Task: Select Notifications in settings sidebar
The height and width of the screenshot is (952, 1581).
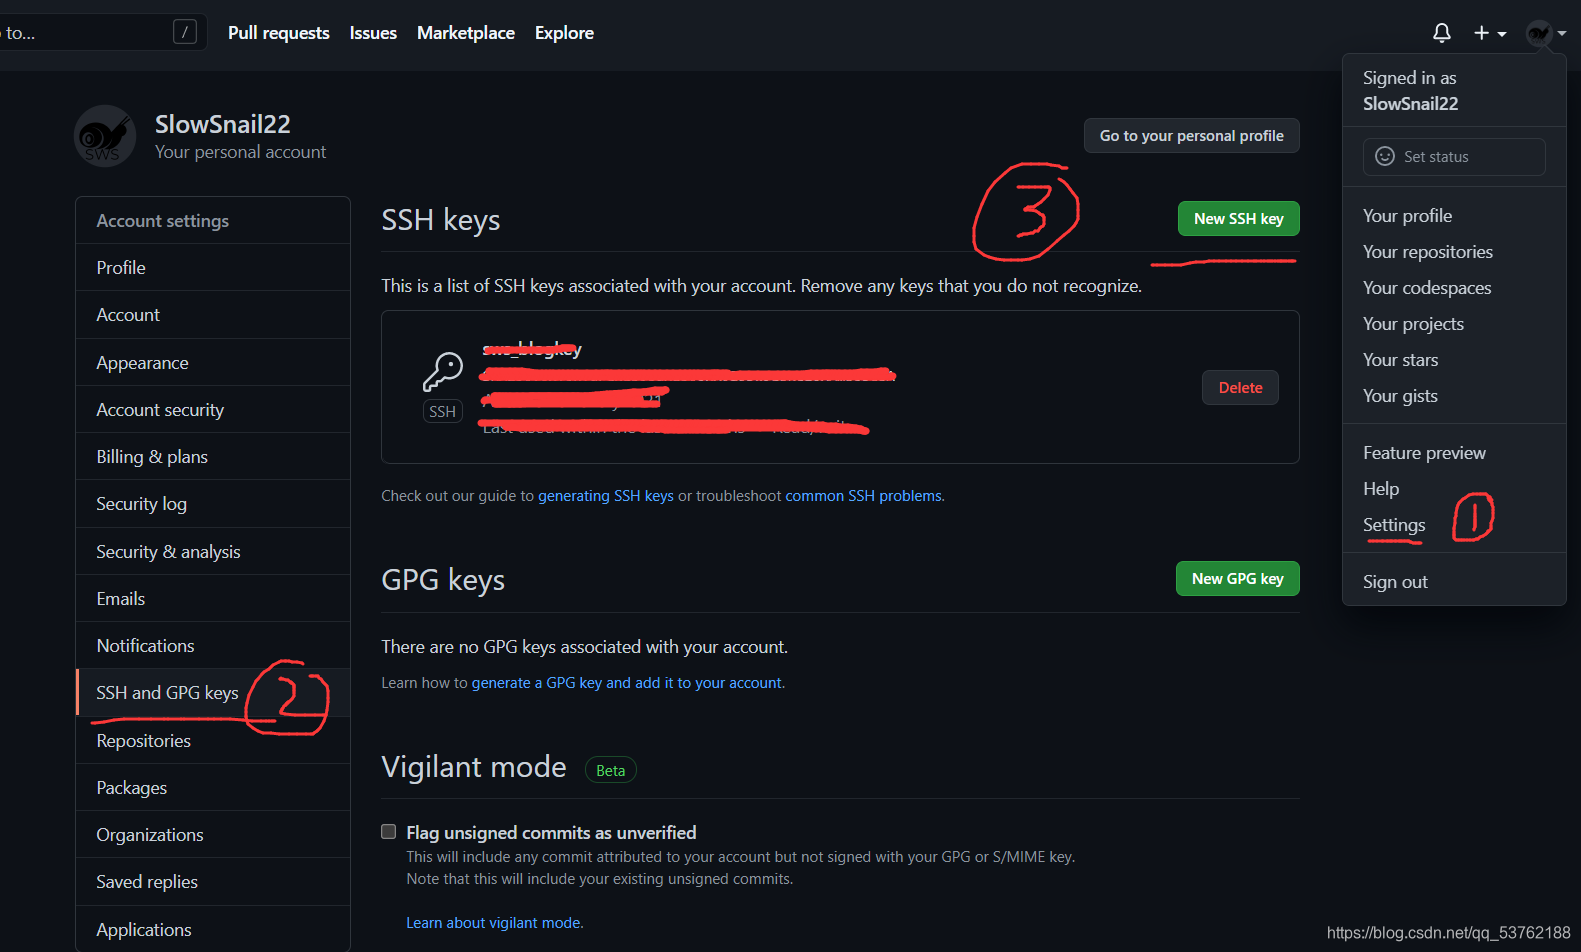Action: point(213,646)
